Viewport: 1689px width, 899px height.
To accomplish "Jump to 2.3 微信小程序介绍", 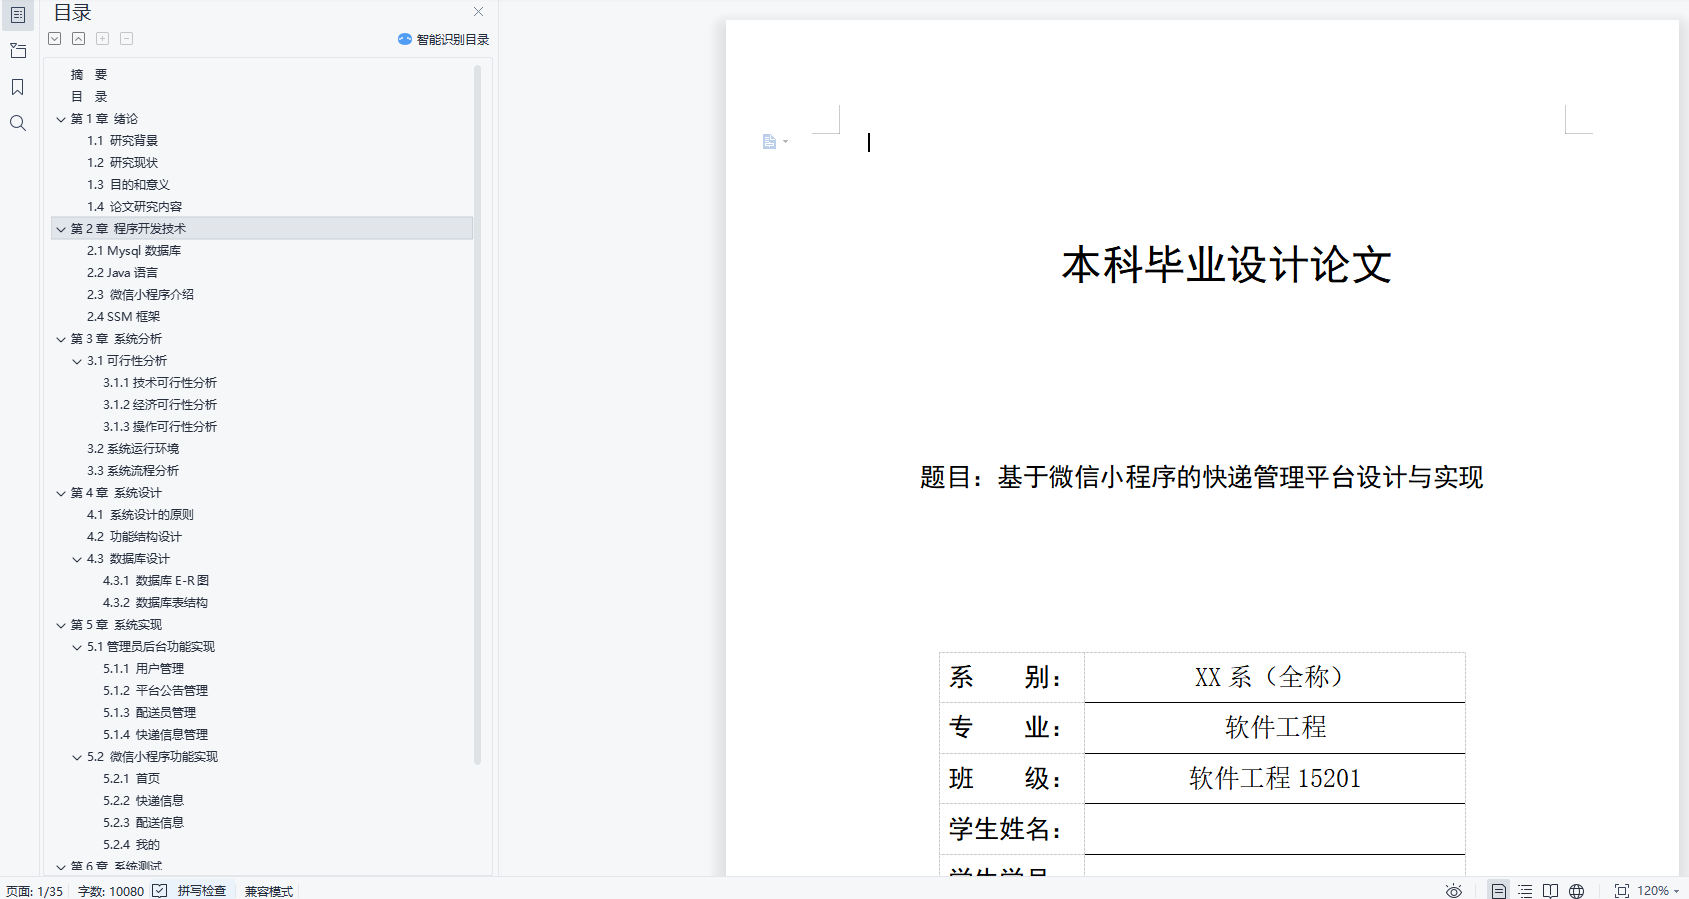I will tap(140, 295).
